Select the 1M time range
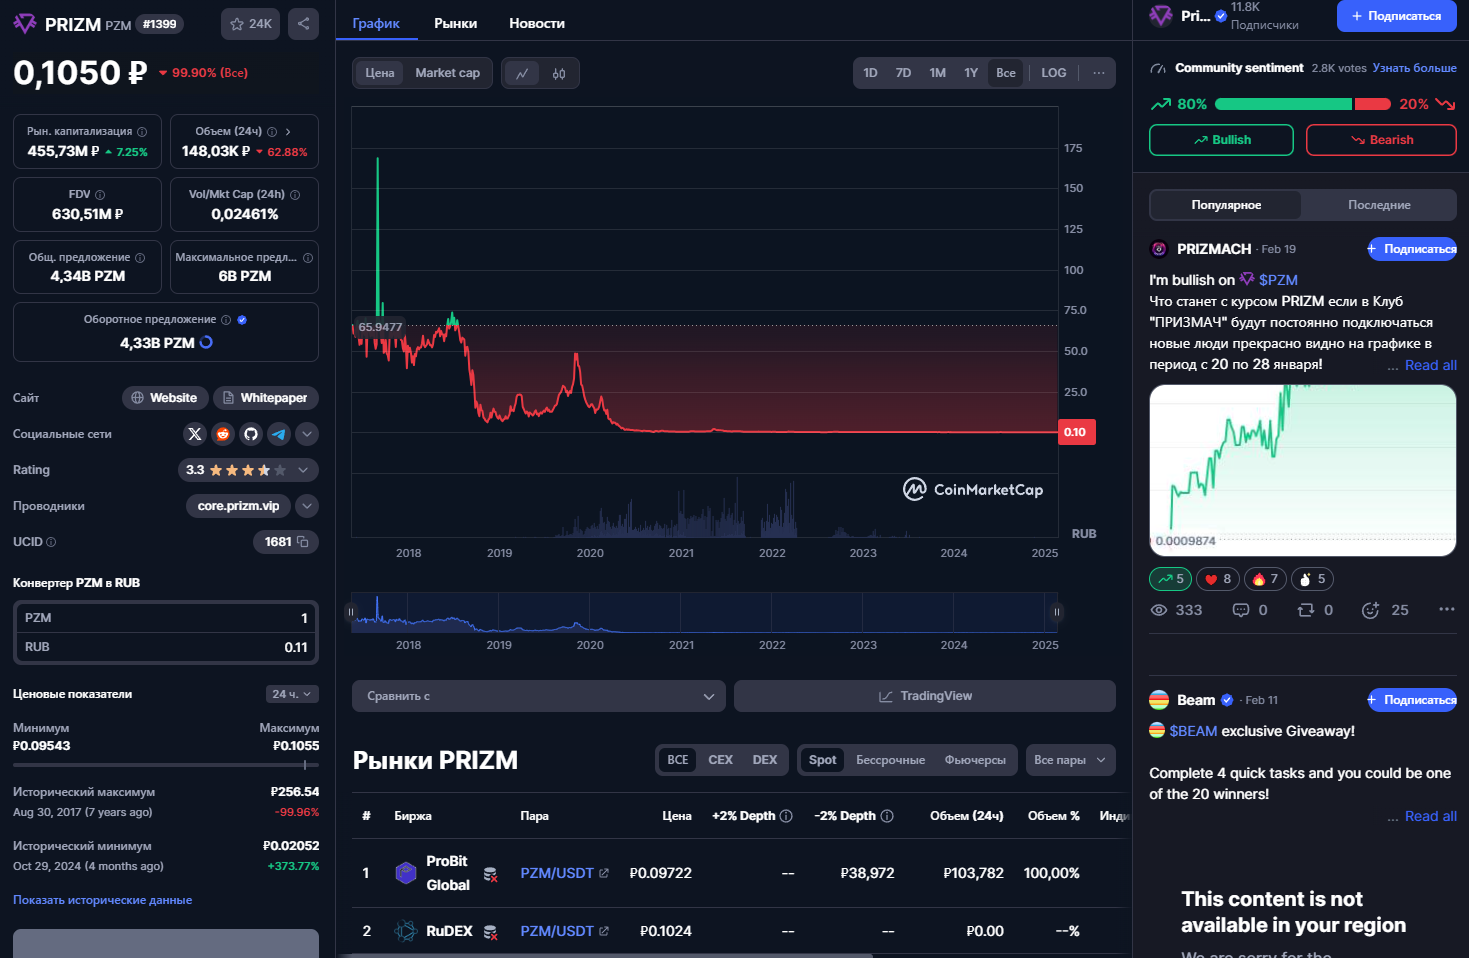The width and height of the screenshot is (1469, 958). 937,73
